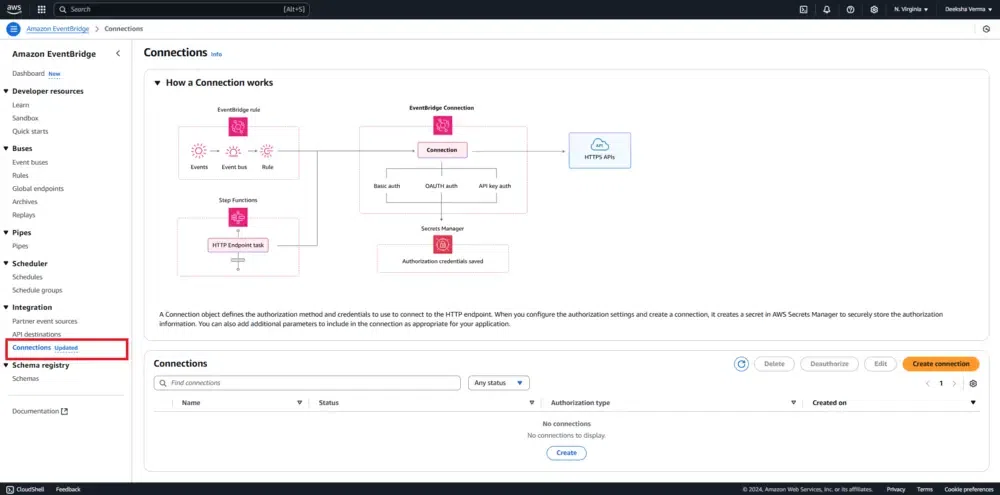Open Sandbox in Developer resources
The height and width of the screenshot is (495, 1000).
[26, 118]
